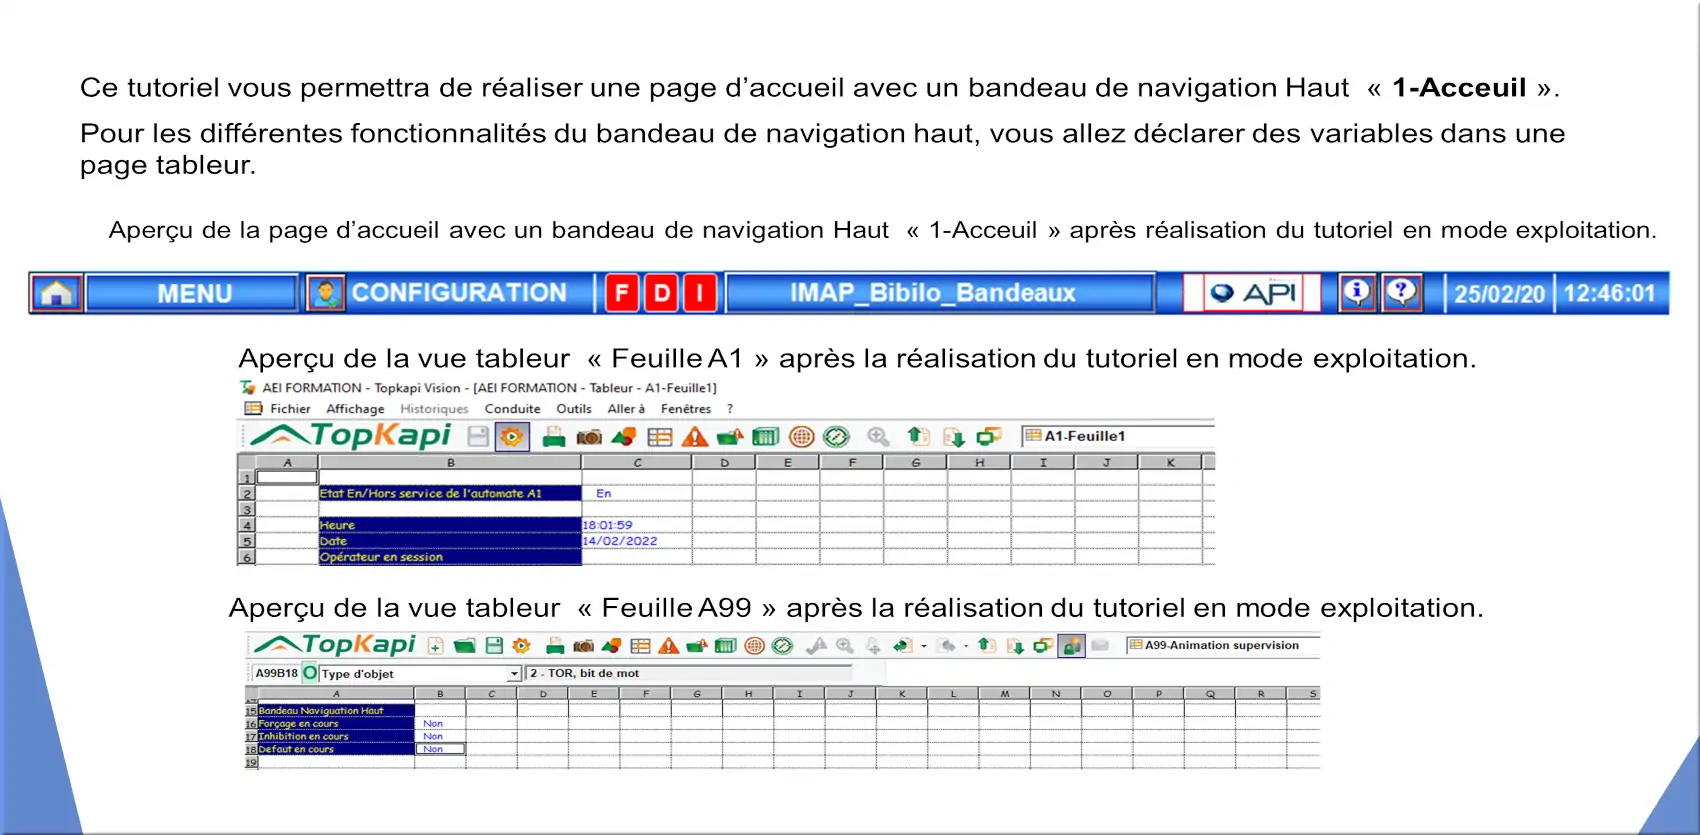Click the green open folder icon in A99 toolbar
Image resolution: width=1700 pixels, height=835 pixels.
pyautogui.click(x=464, y=646)
